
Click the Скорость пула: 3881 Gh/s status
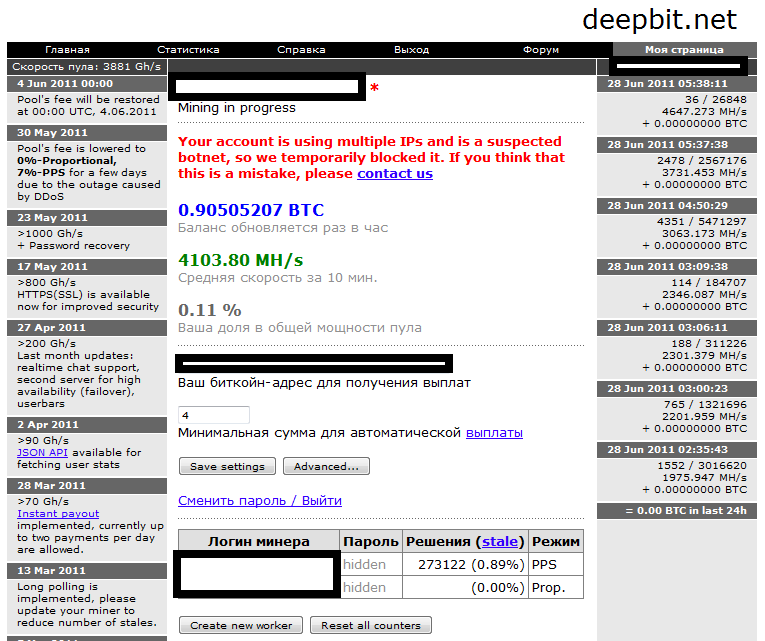[x=87, y=66]
